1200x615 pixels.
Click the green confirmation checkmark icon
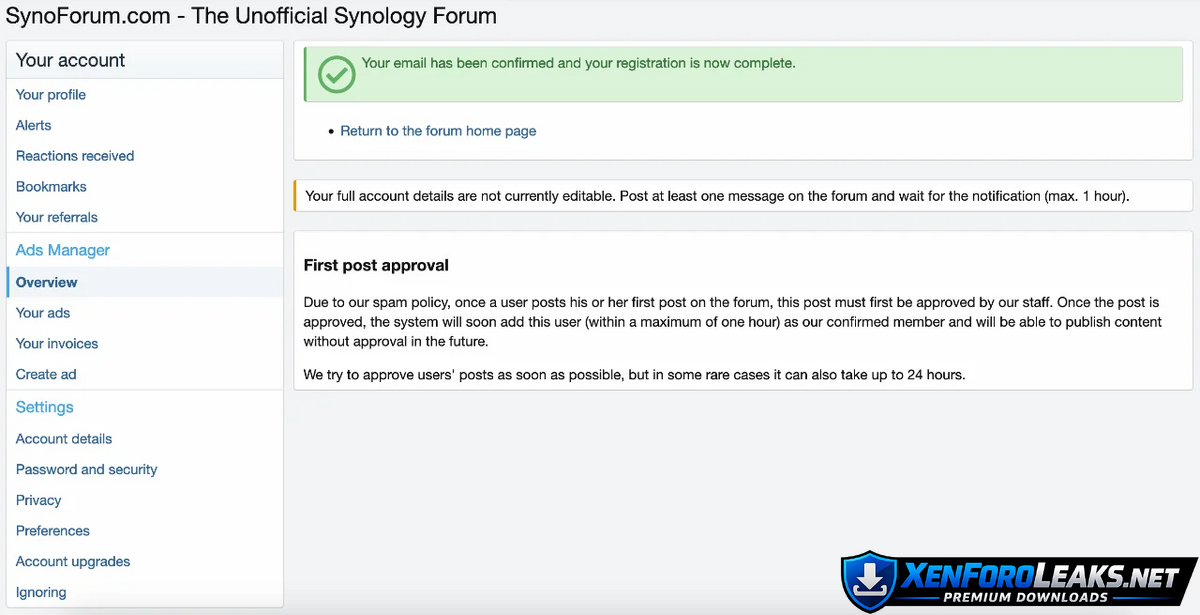click(x=336, y=73)
